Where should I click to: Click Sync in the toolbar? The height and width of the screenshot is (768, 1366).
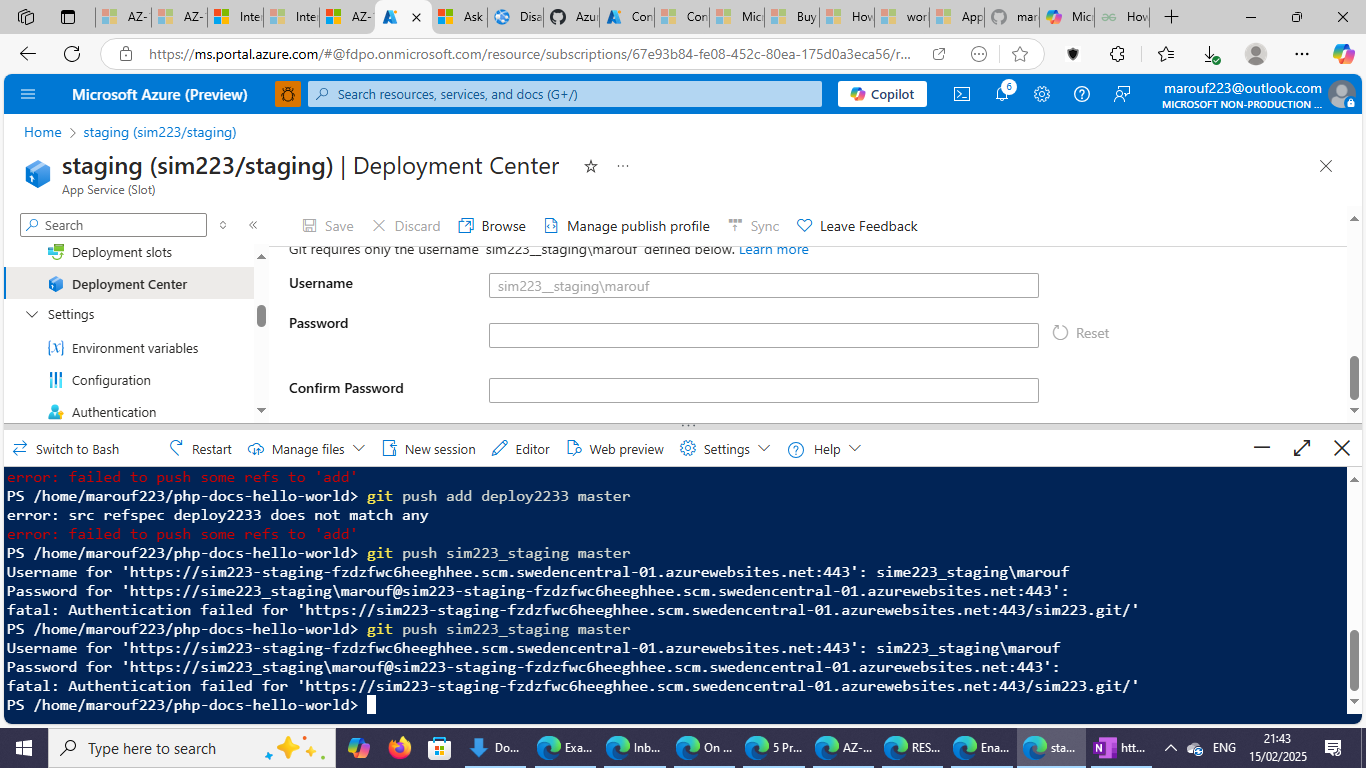754,226
